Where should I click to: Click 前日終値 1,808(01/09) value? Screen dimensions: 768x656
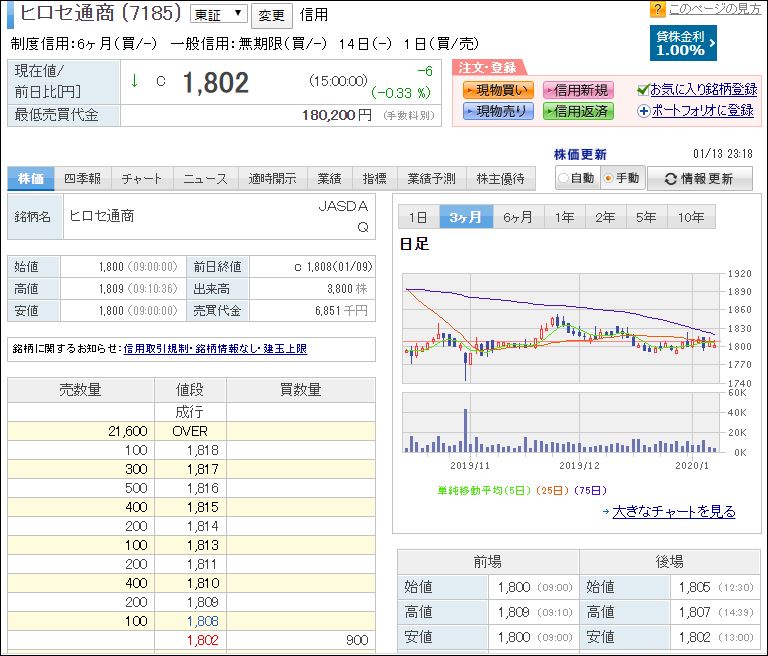point(334,267)
